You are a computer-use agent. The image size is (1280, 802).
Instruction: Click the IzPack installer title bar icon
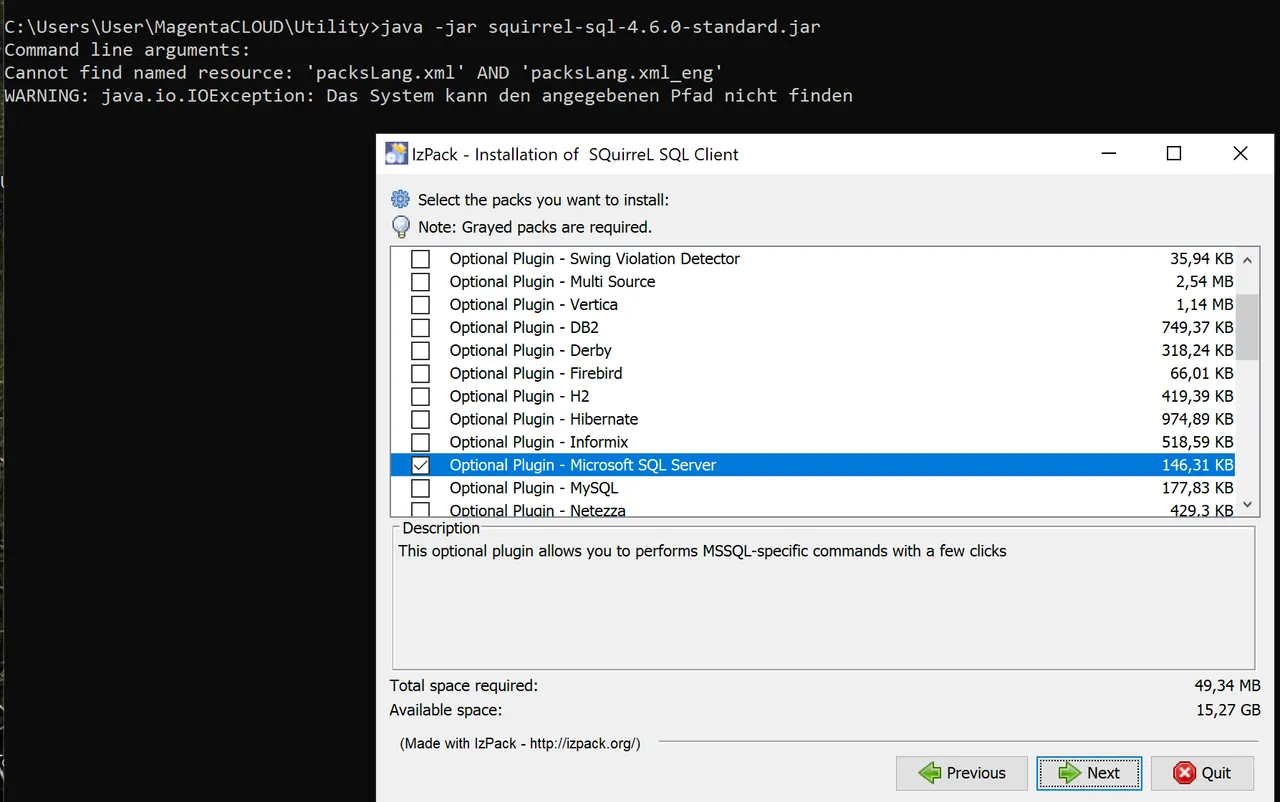396,154
